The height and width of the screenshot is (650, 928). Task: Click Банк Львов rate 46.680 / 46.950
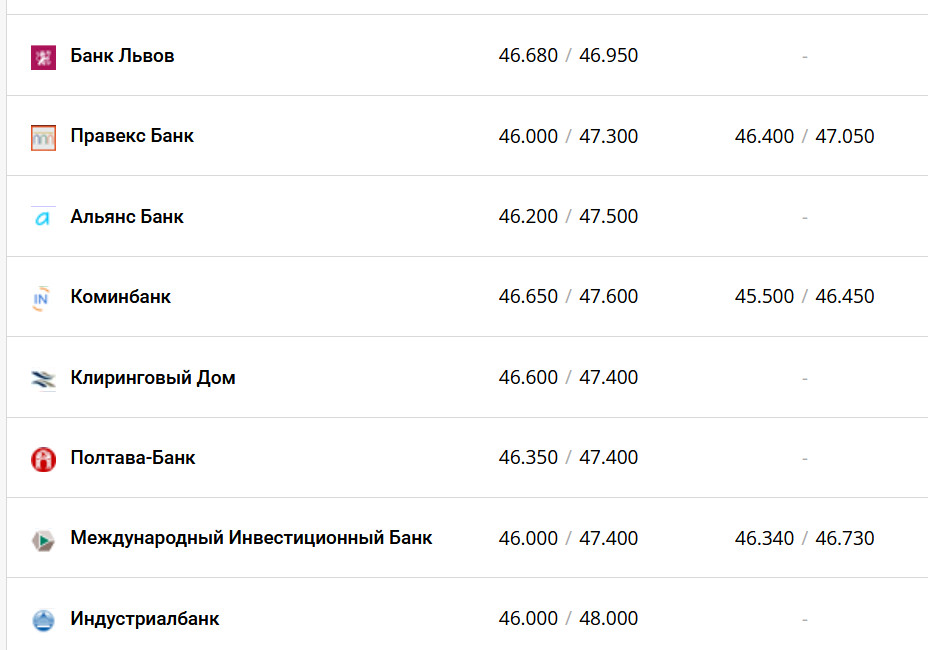click(568, 56)
